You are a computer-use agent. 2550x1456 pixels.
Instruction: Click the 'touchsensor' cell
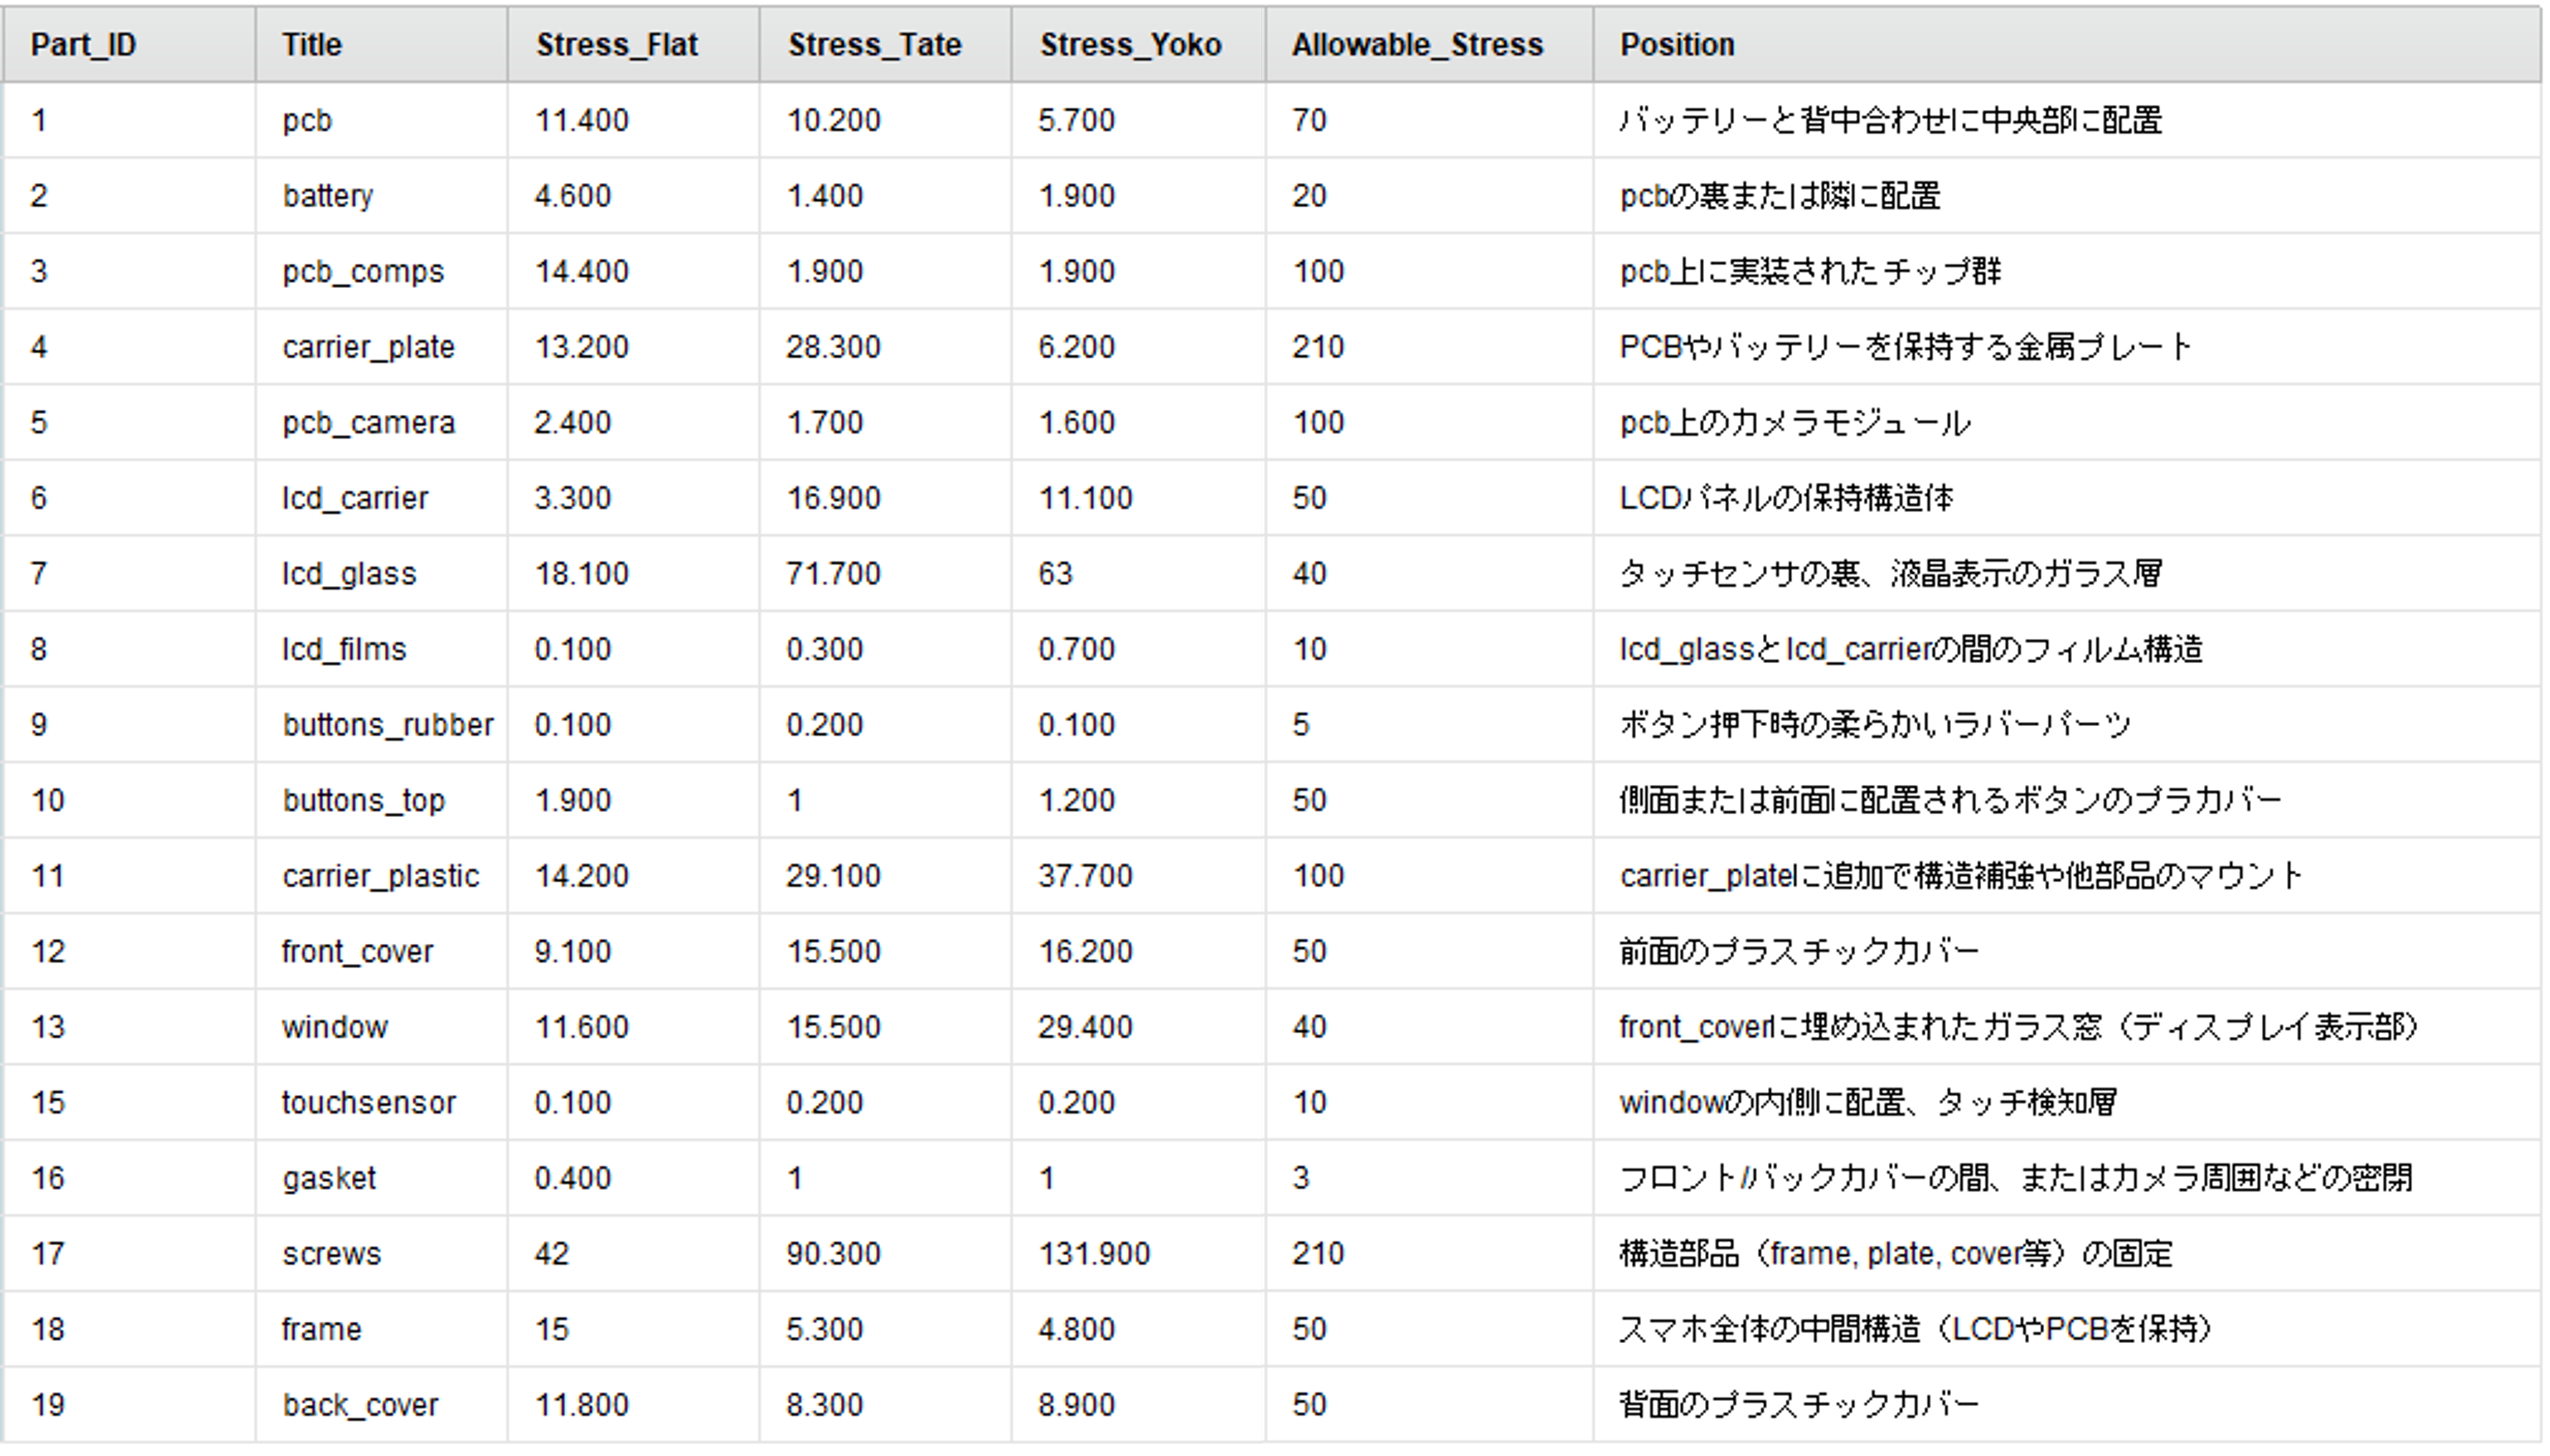point(381,1102)
